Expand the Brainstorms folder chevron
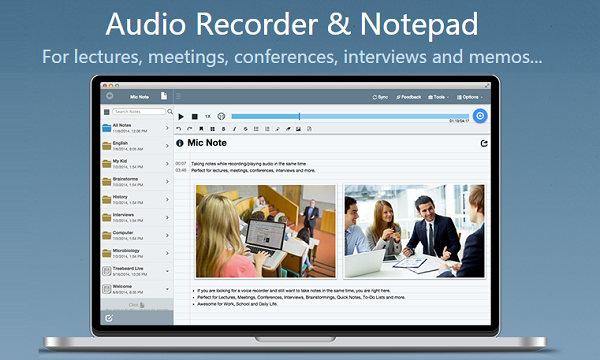Viewport: 600px width, 360px height. 167,182
